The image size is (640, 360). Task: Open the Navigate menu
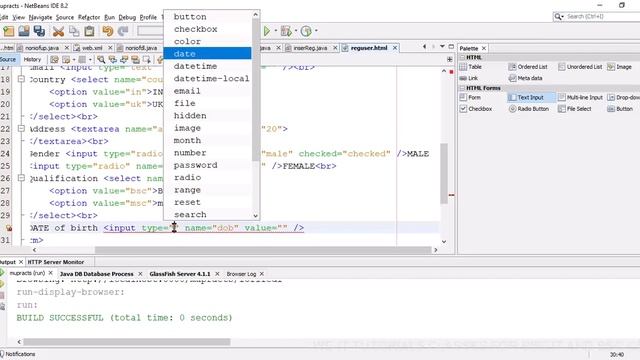tap(40, 17)
